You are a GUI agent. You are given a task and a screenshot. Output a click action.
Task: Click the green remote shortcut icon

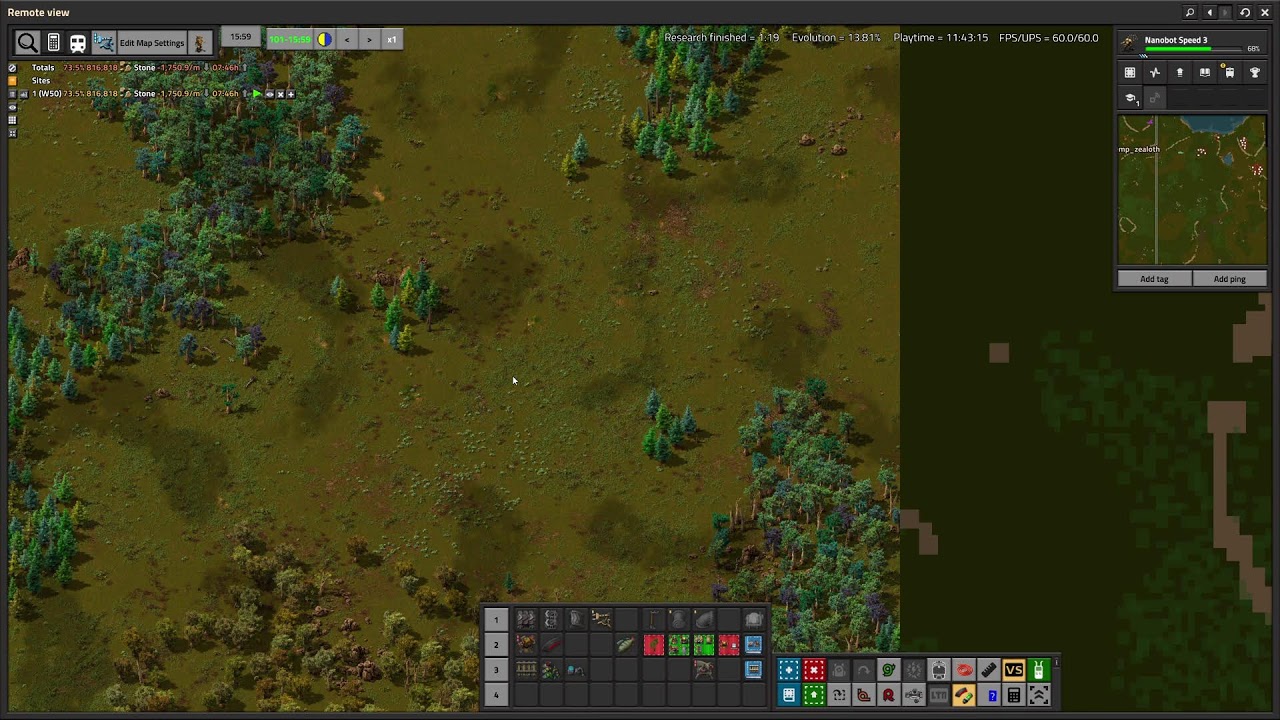[x=1039, y=670]
